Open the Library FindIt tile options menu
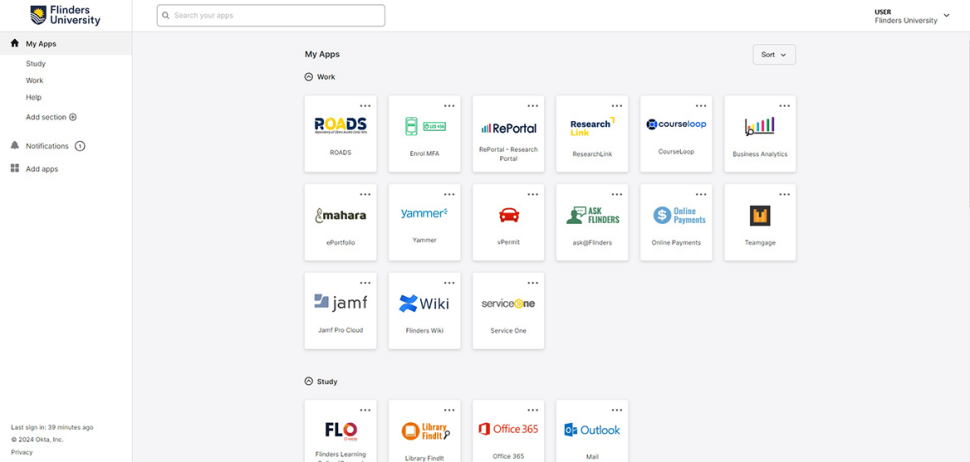970x462 pixels. (449, 410)
